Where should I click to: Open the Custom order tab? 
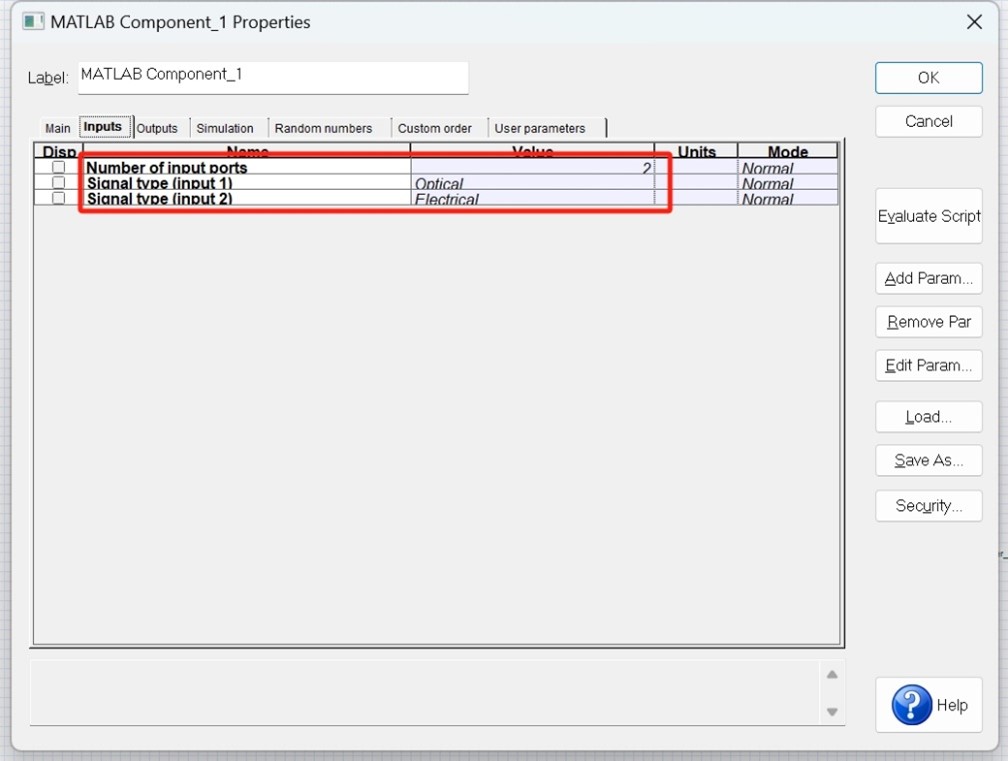437,127
